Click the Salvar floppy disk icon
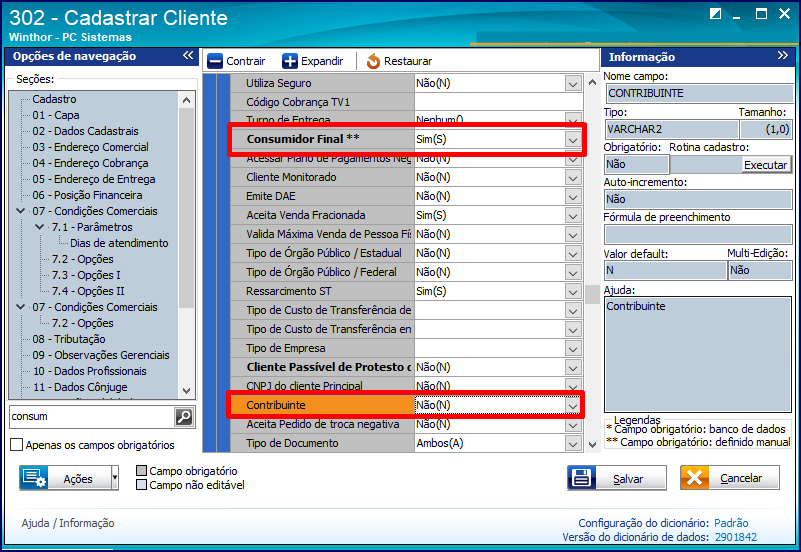Screen dimensions: 801x552 (x=582, y=478)
